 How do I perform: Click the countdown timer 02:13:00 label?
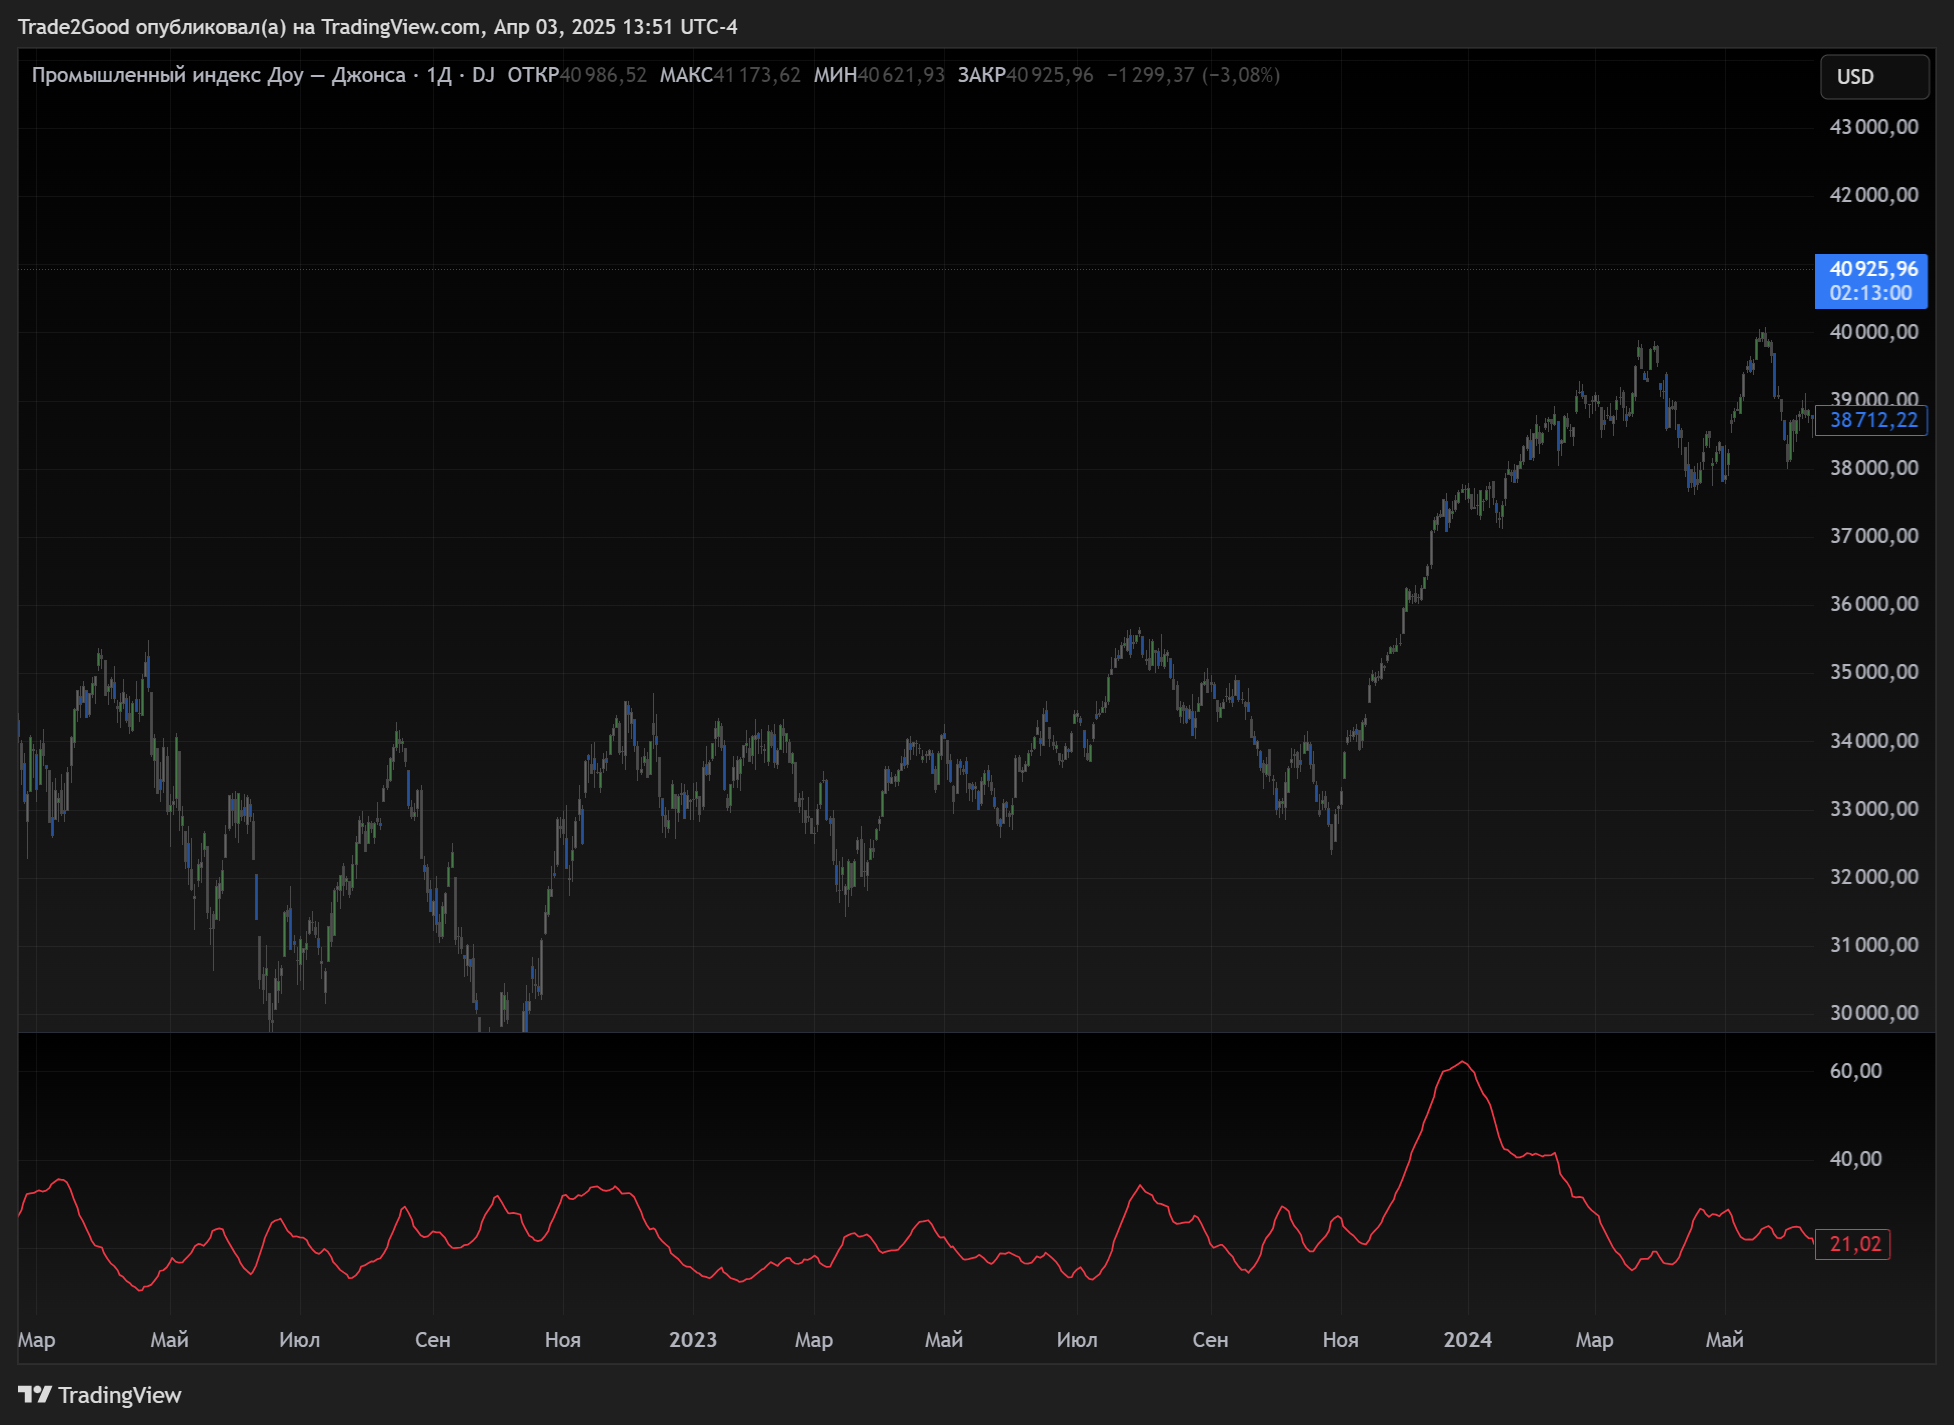pos(1870,293)
